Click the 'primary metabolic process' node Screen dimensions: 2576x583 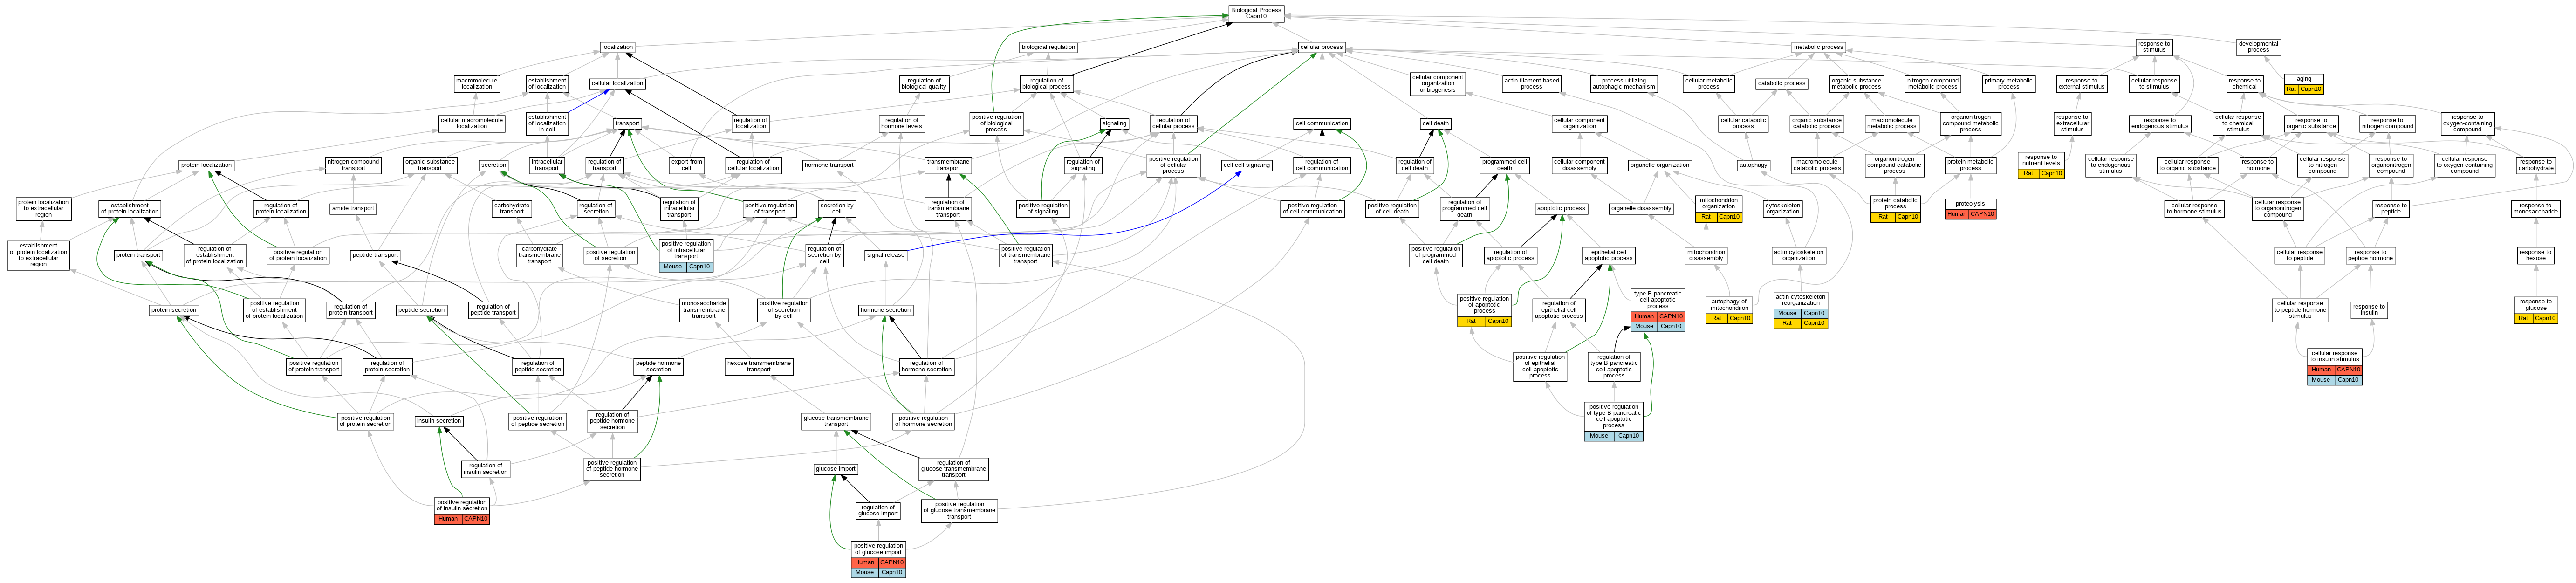pyautogui.click(x=2008, y=84)
